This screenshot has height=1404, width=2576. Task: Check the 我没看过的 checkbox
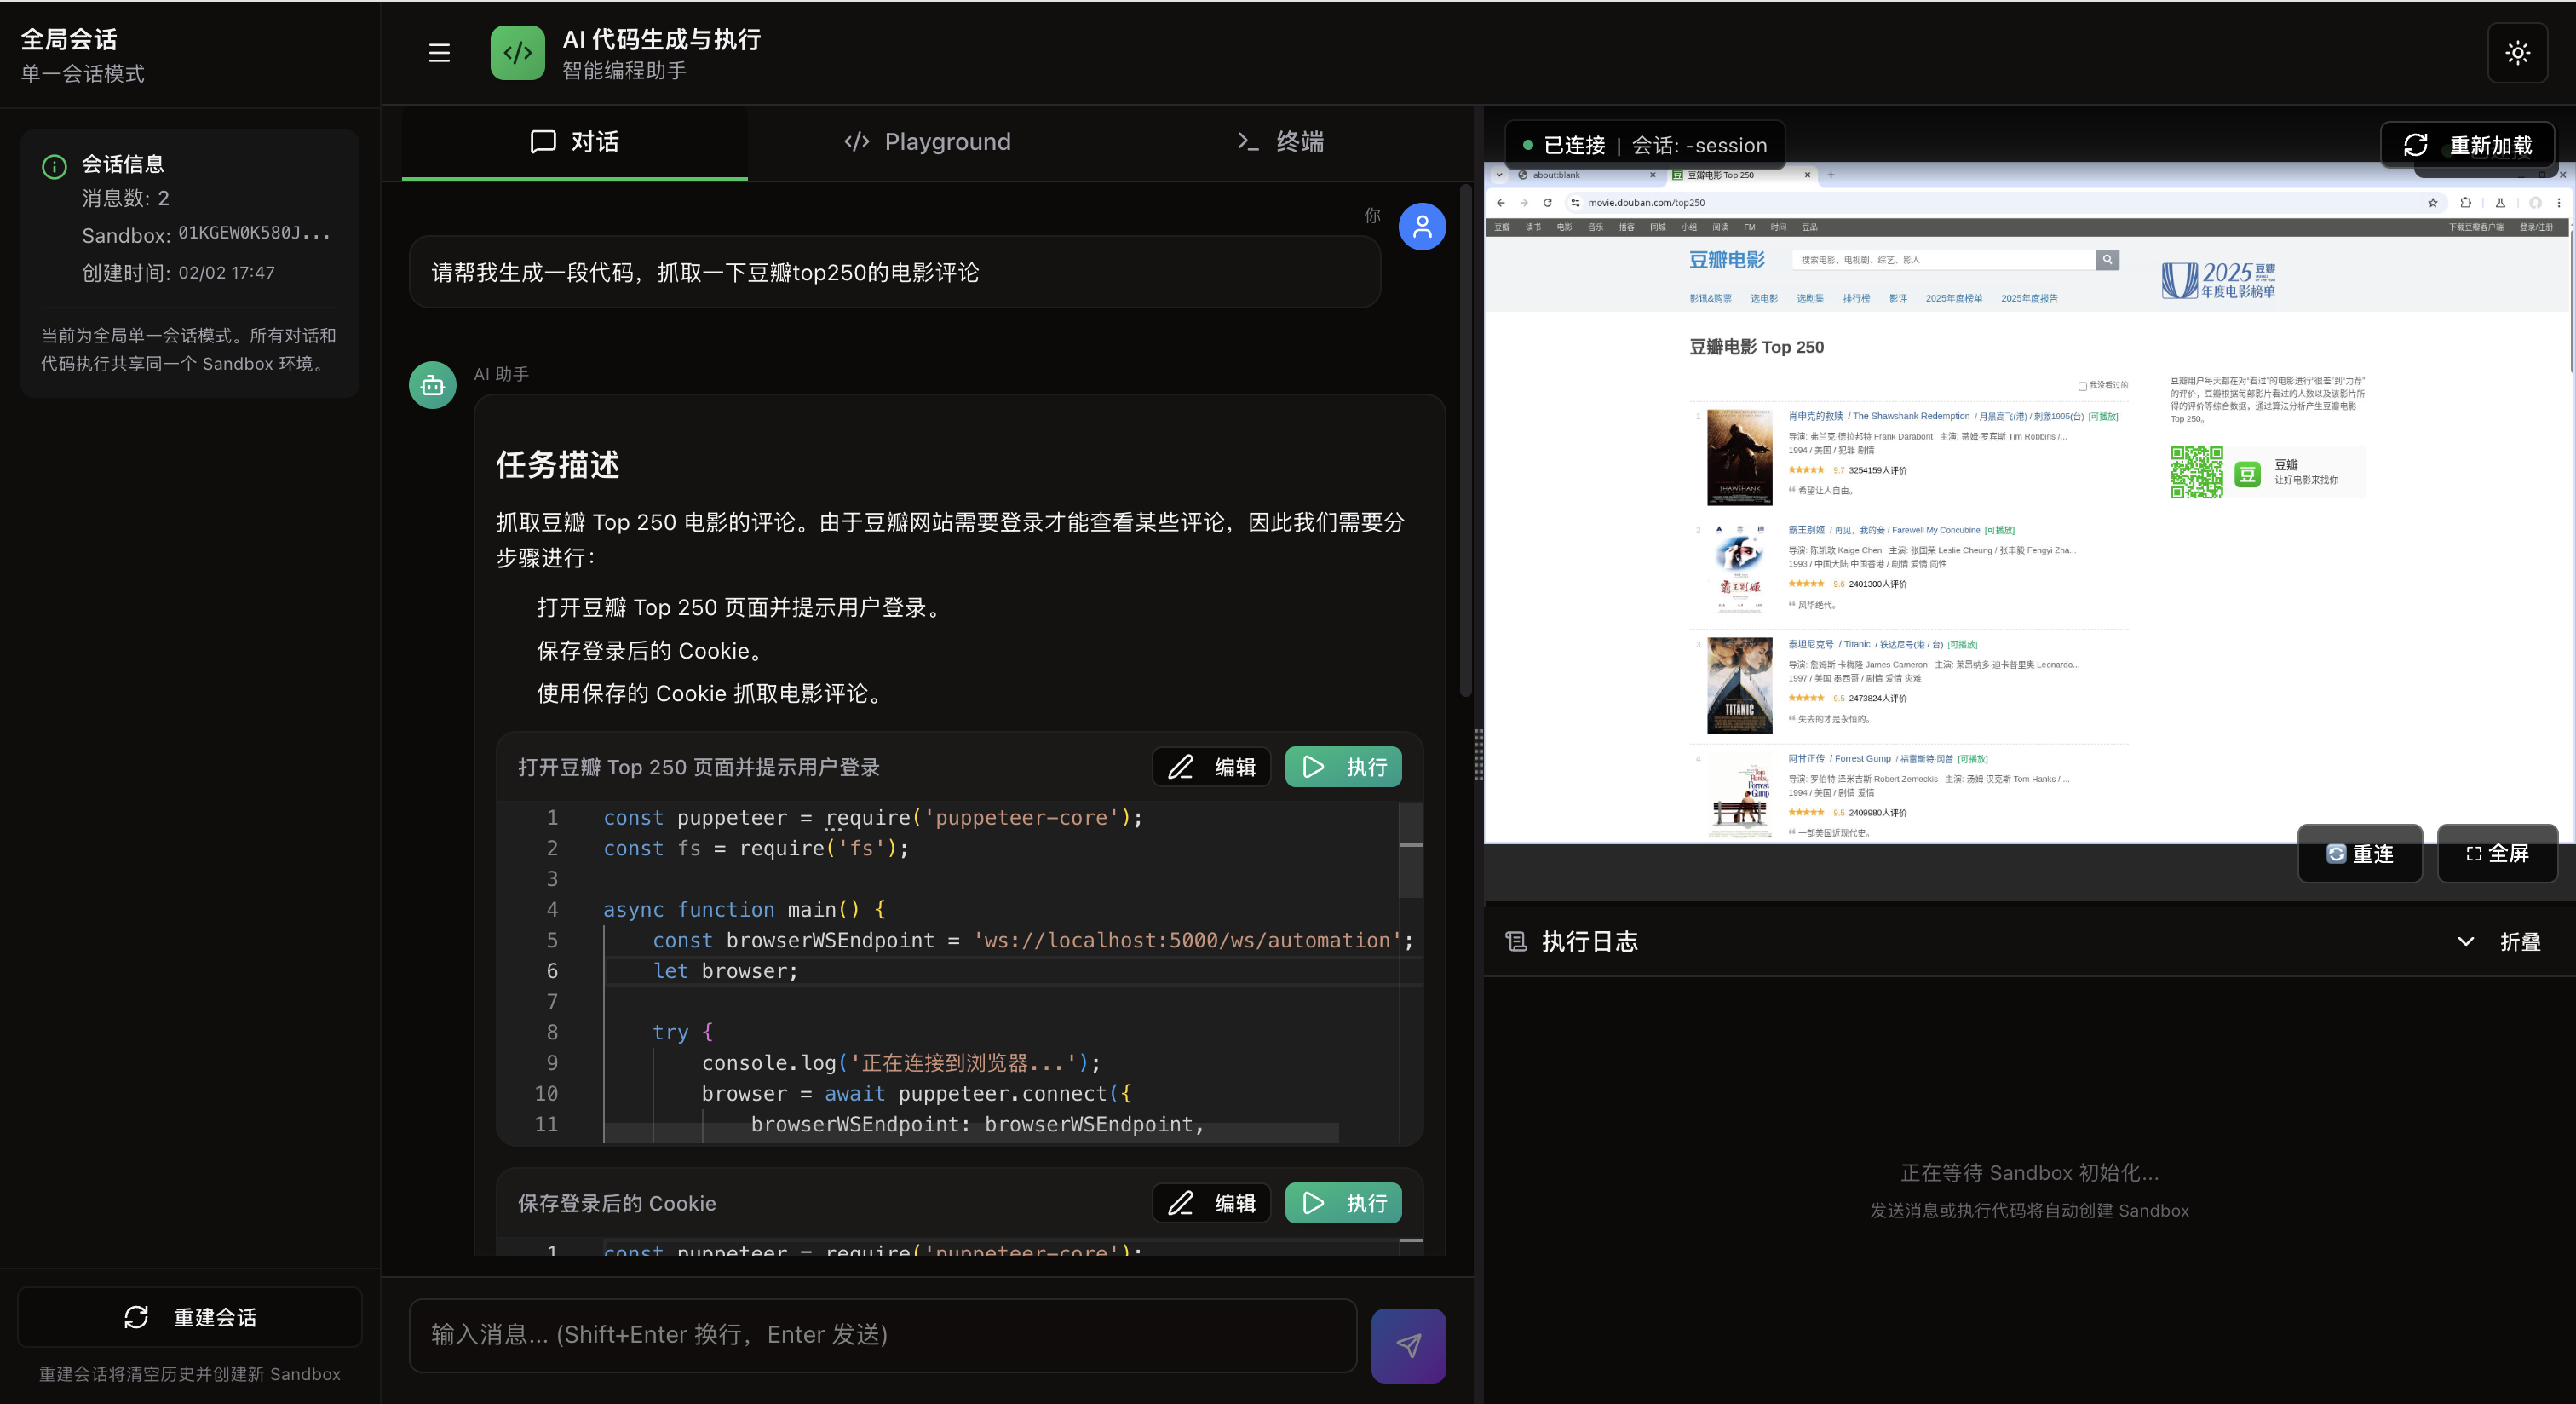click(2082, 386)
